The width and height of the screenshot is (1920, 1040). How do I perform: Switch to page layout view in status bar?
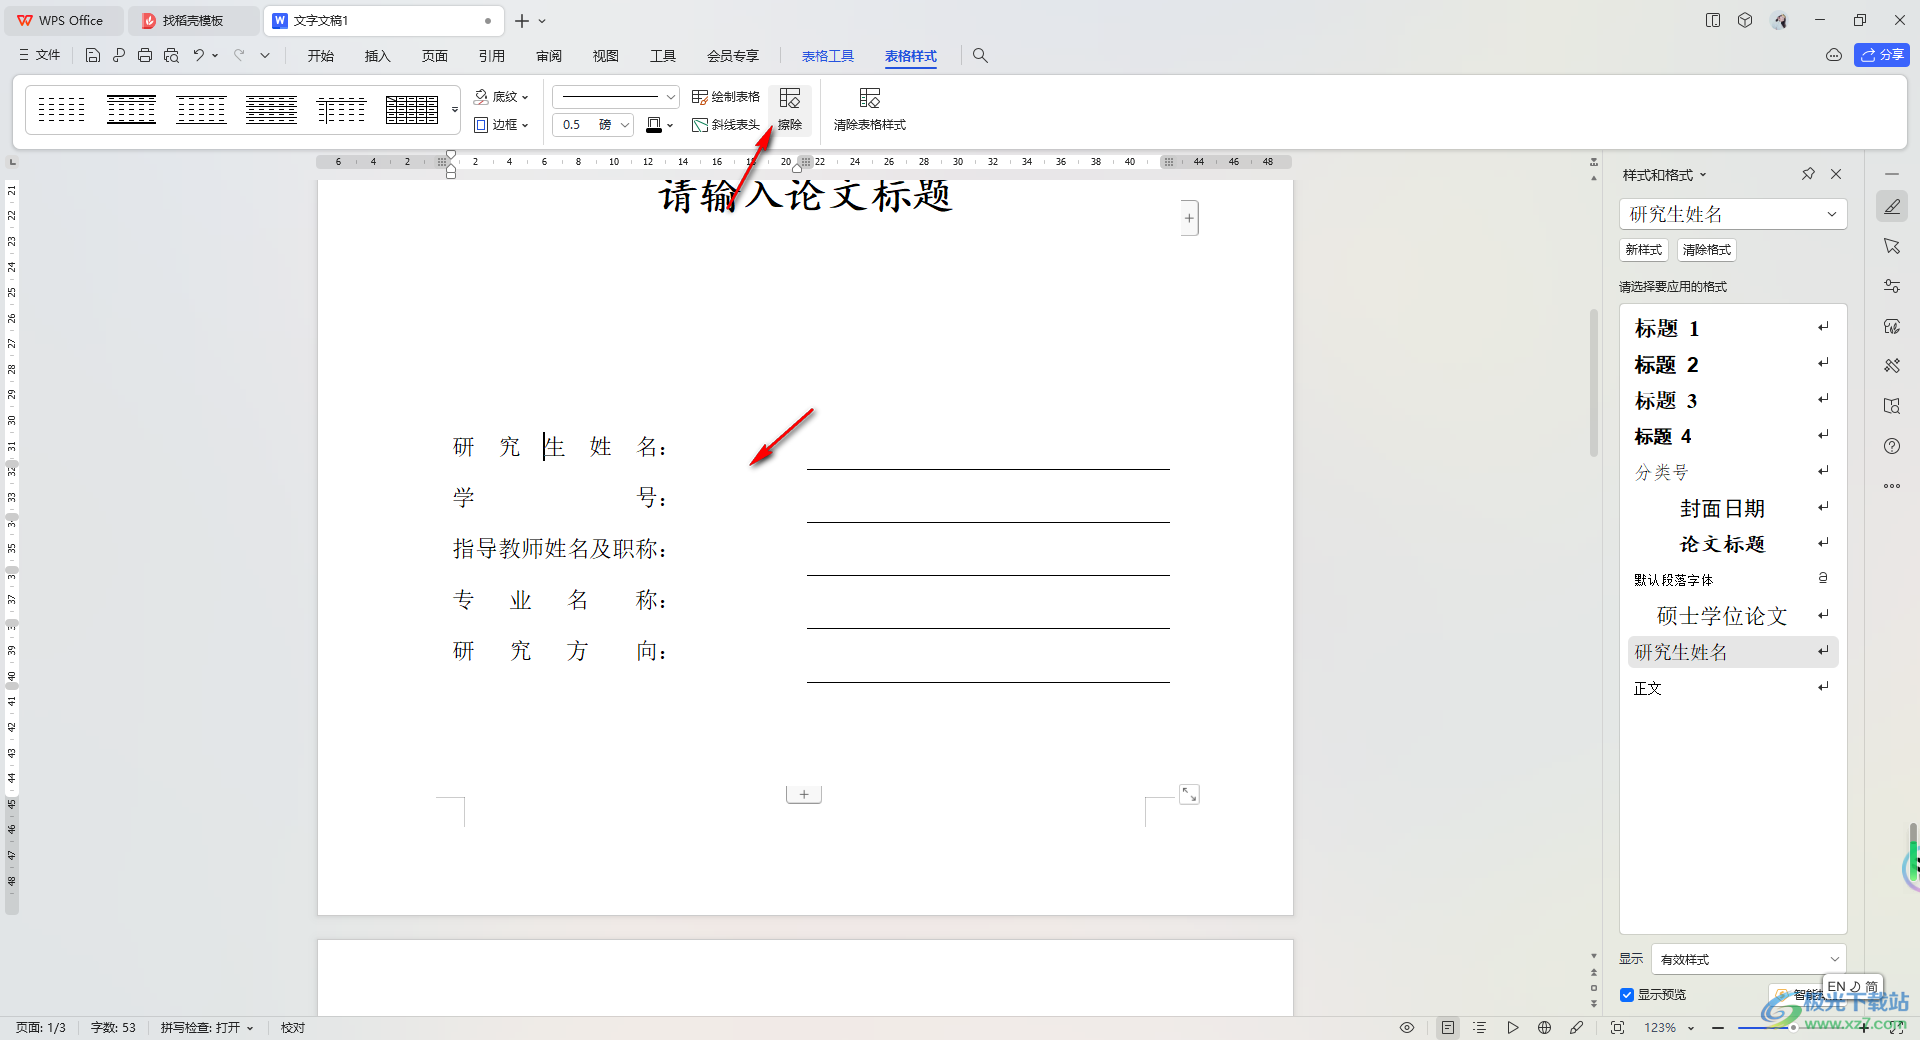click(1448, 1027)
